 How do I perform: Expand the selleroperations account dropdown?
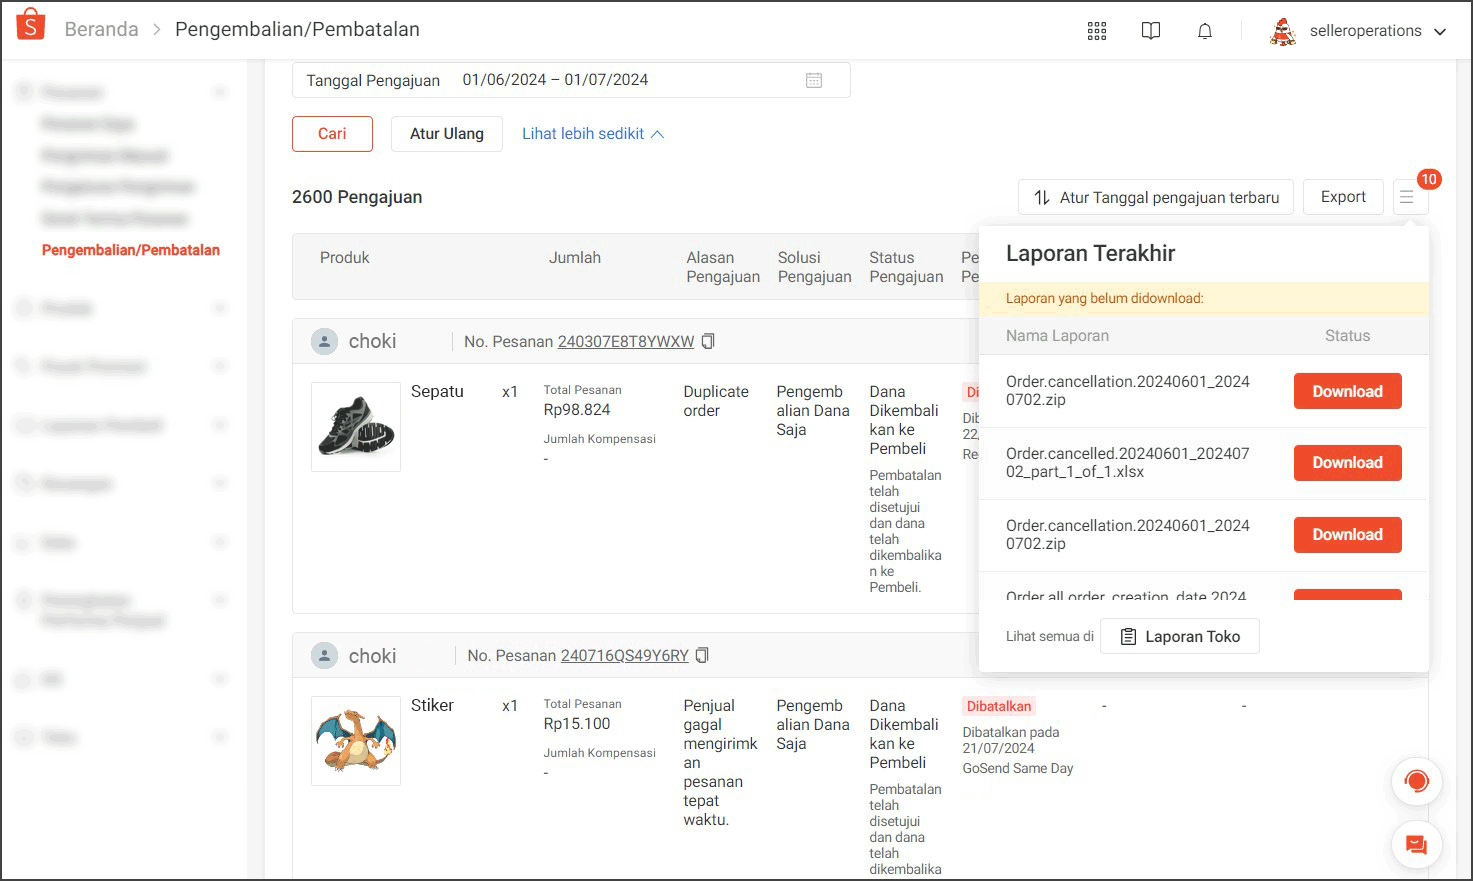tap(1440, 31)
